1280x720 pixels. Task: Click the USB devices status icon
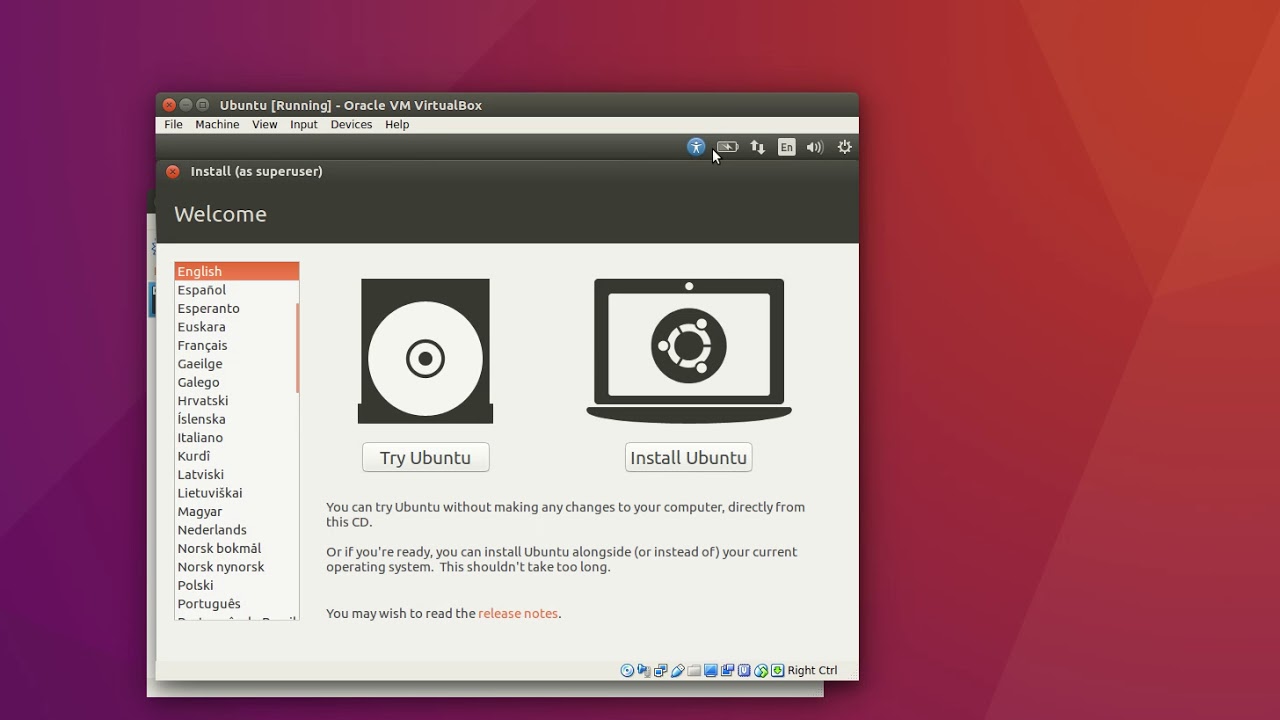[x=678, y=670]
